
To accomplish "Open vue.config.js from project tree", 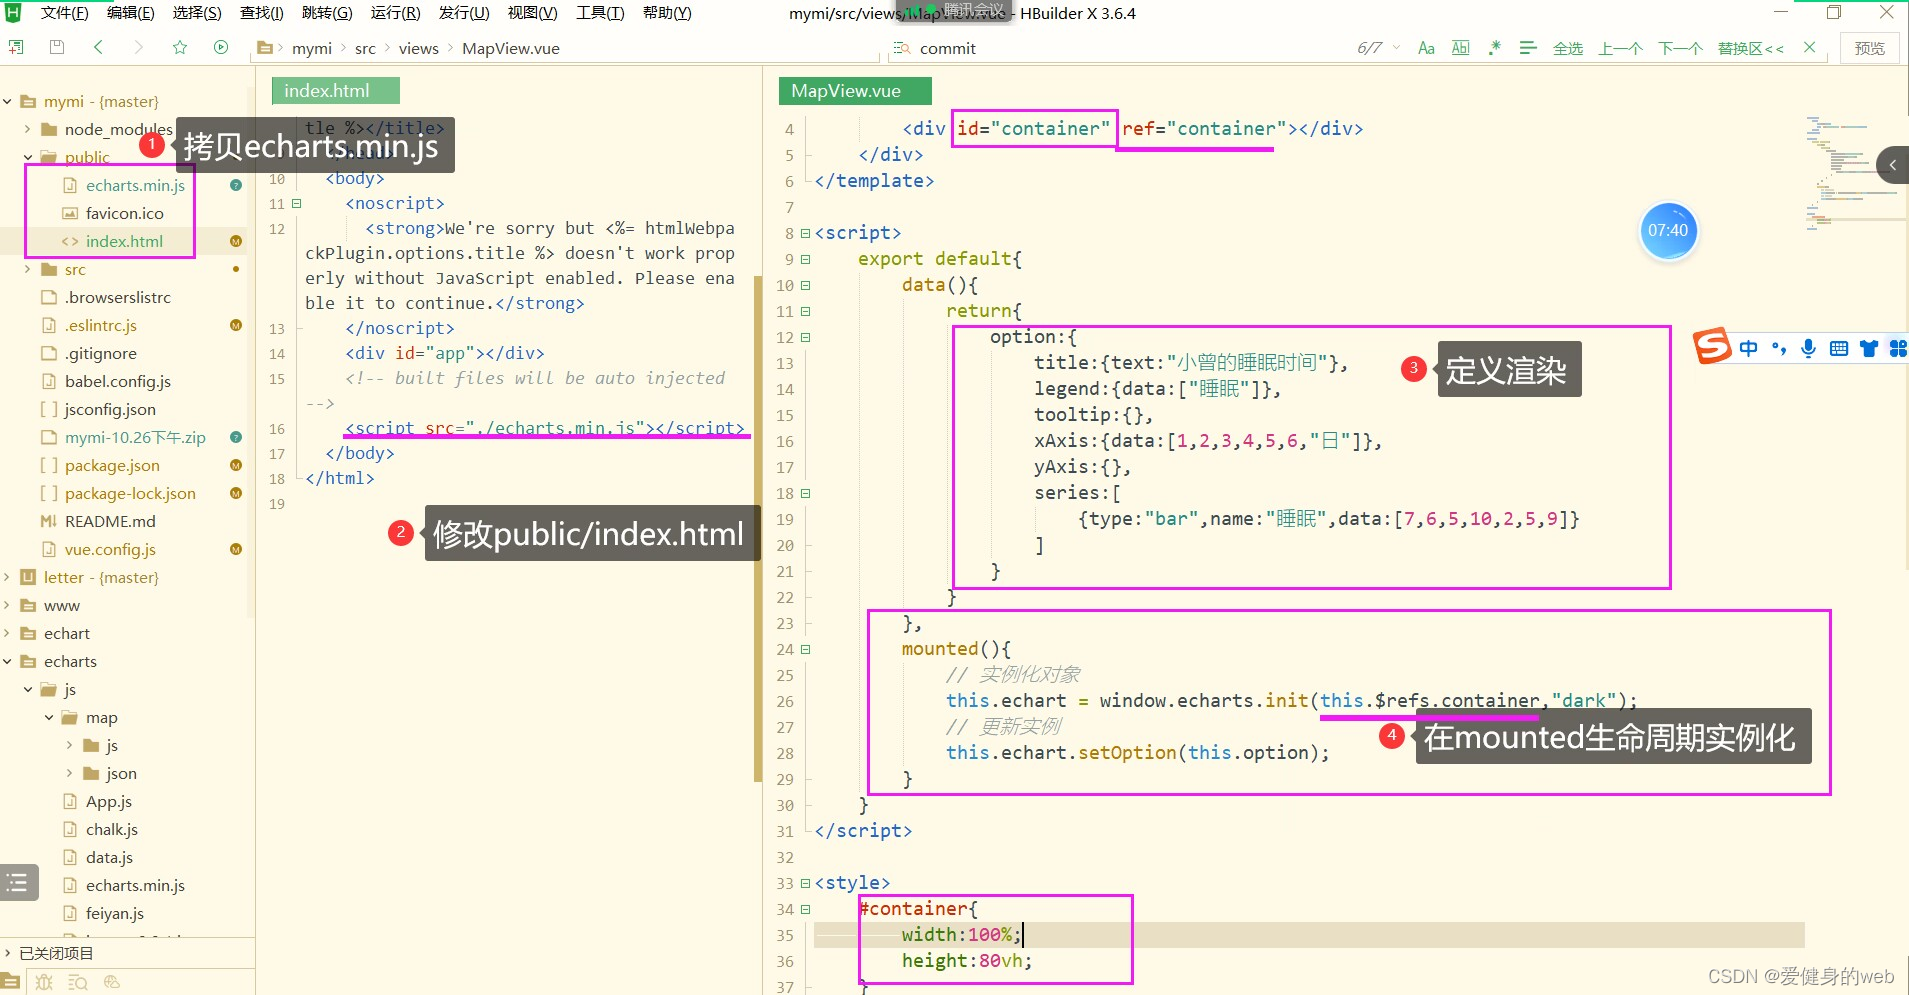I will pyautogui.click(x=110, y=549).
